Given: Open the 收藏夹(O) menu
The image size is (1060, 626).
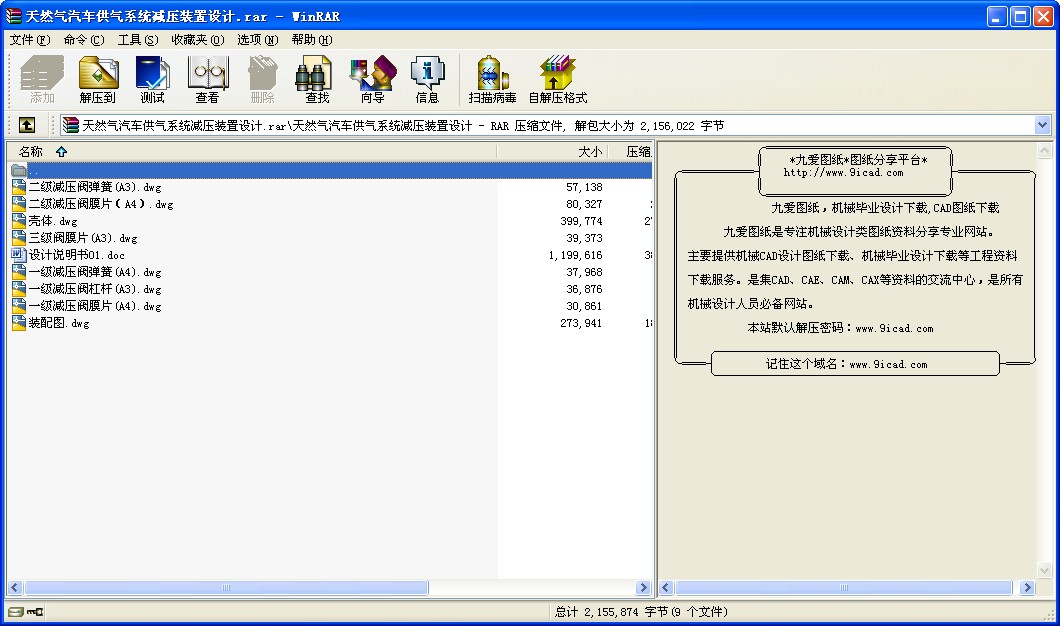Looking at the screenshot, I should click(x=197, y=40).
